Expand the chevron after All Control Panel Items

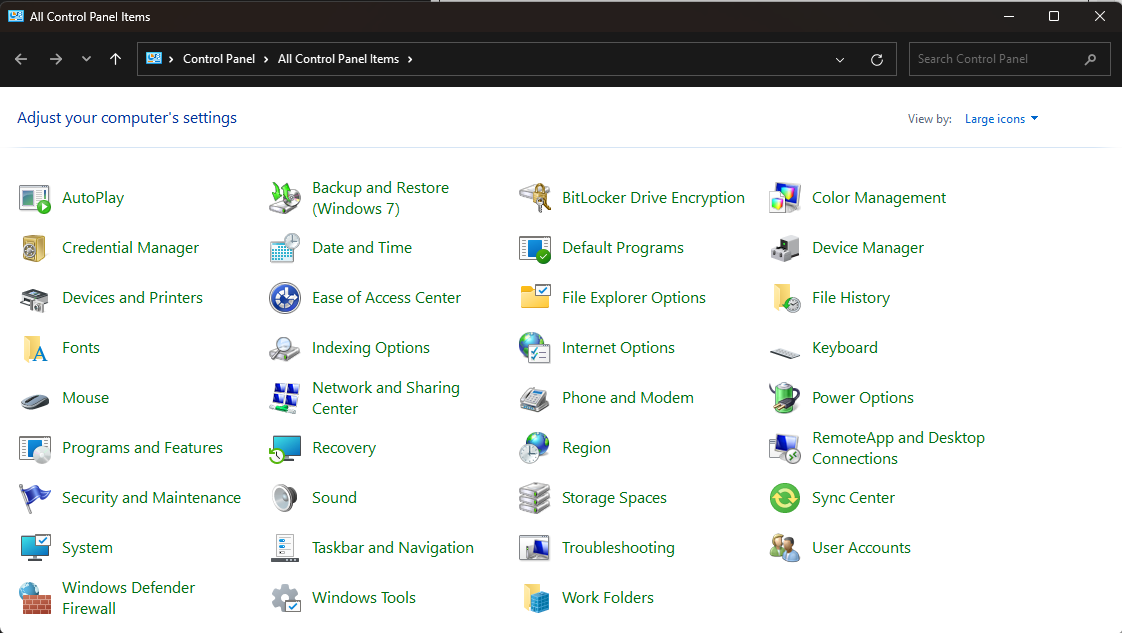click(410, 59)
